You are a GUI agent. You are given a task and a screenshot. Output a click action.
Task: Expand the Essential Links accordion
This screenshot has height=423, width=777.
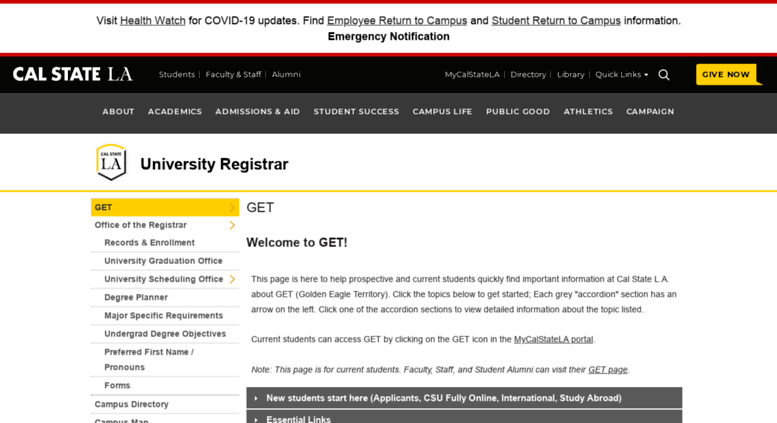[x=464, y=418]
